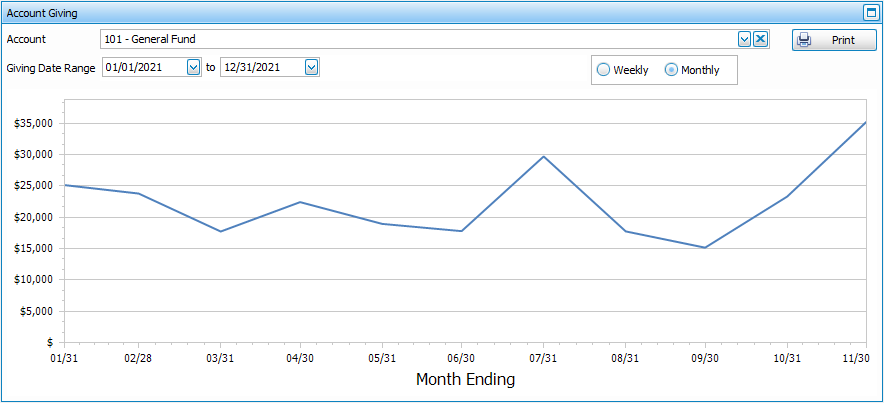884x403 pixels.
Task: Open the end date 12/31/2021 calendar dropdown
Action: (x=311, y=67)
